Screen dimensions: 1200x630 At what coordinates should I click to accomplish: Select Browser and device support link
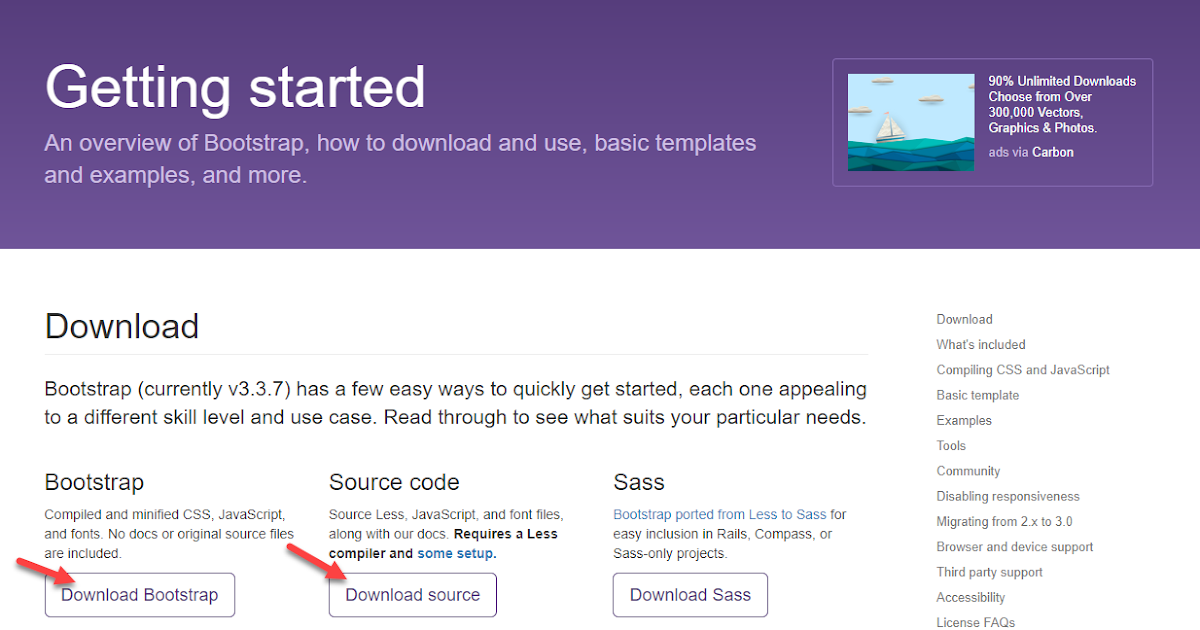coord(1014,547)
